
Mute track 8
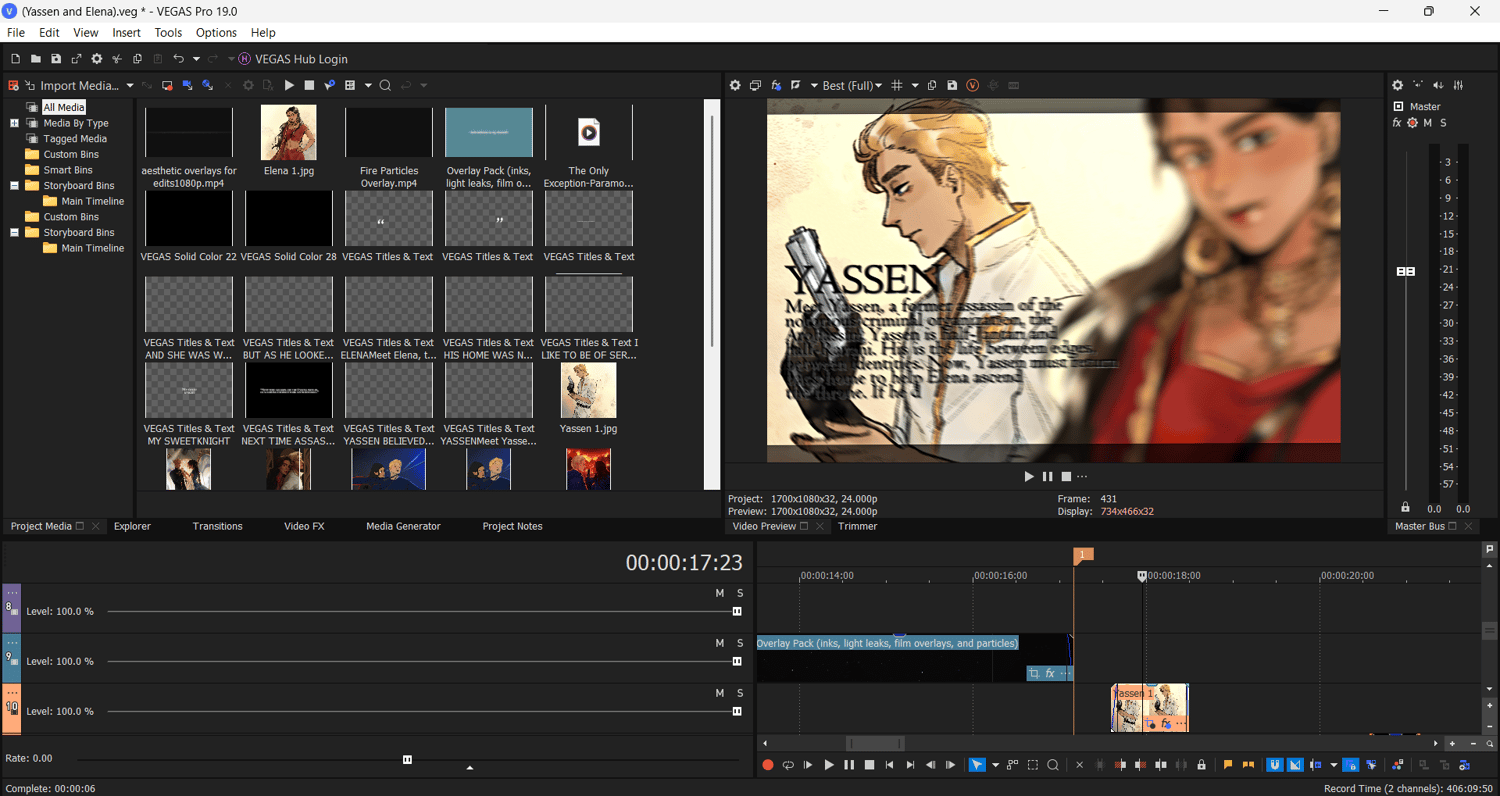tap(719, 593)
